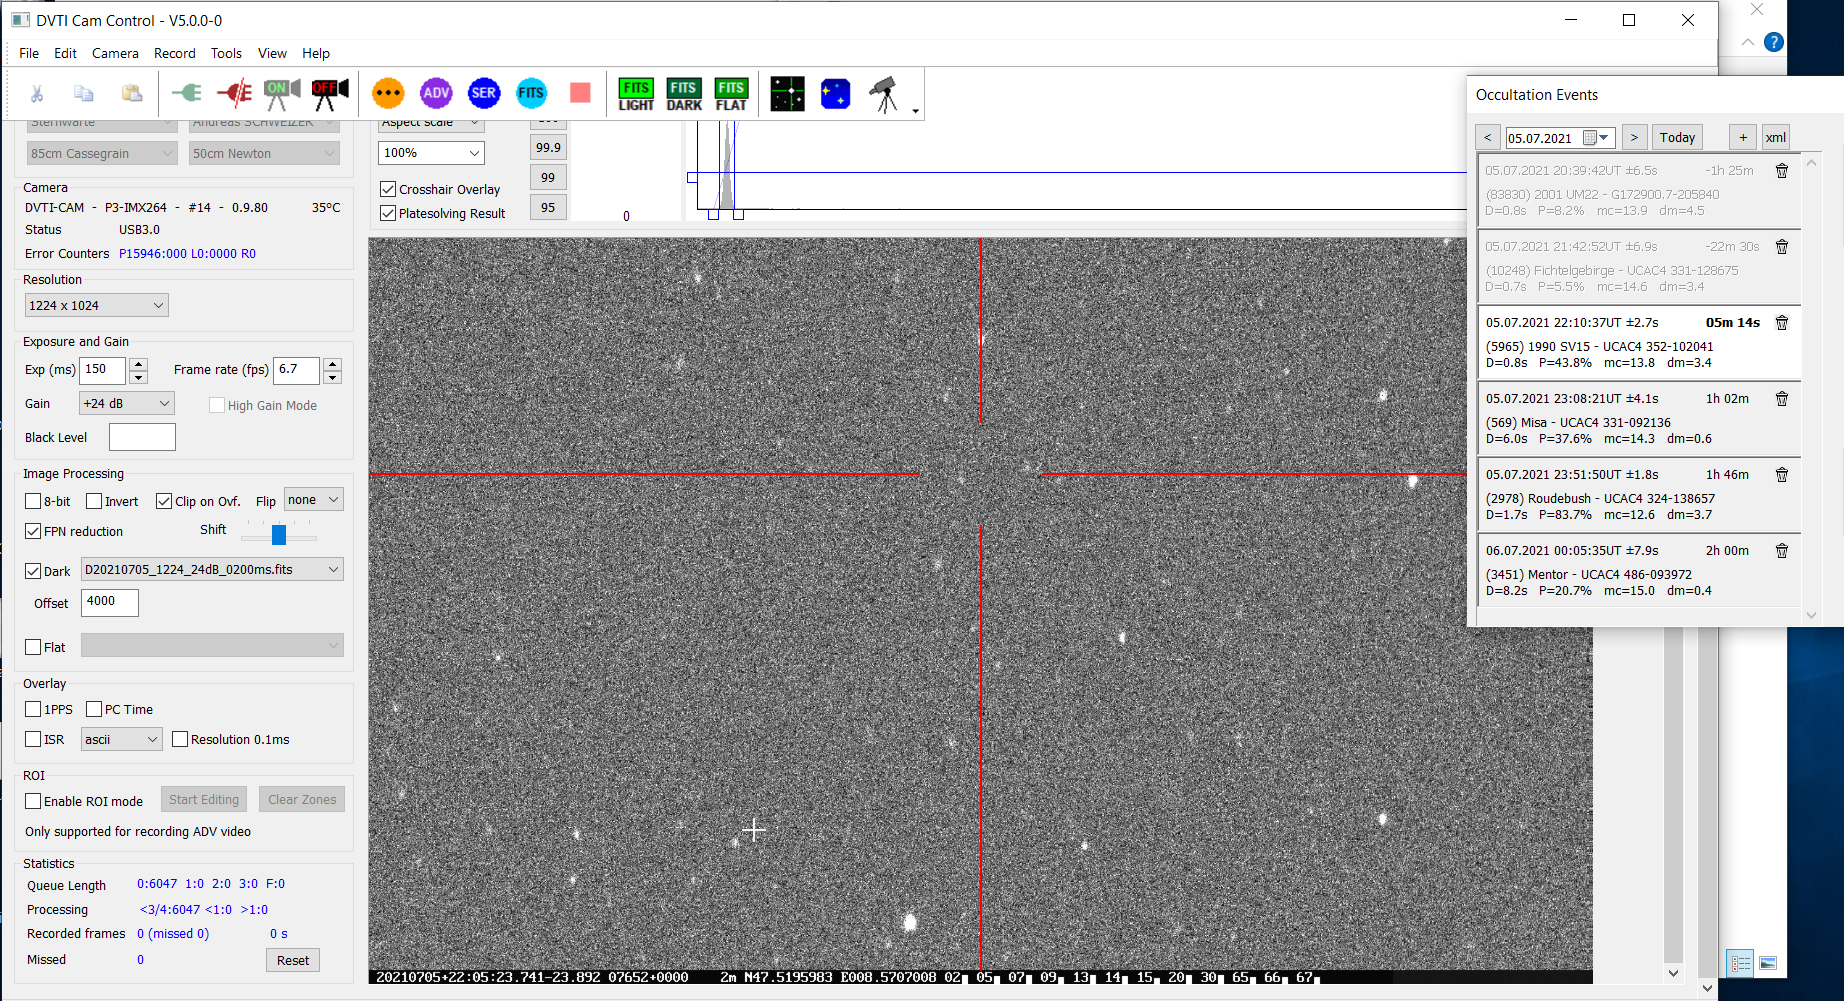Open the telescope toolbar icon
Screen dimensions: 1844x1001
pyautogui.click(x=884, y=94)
